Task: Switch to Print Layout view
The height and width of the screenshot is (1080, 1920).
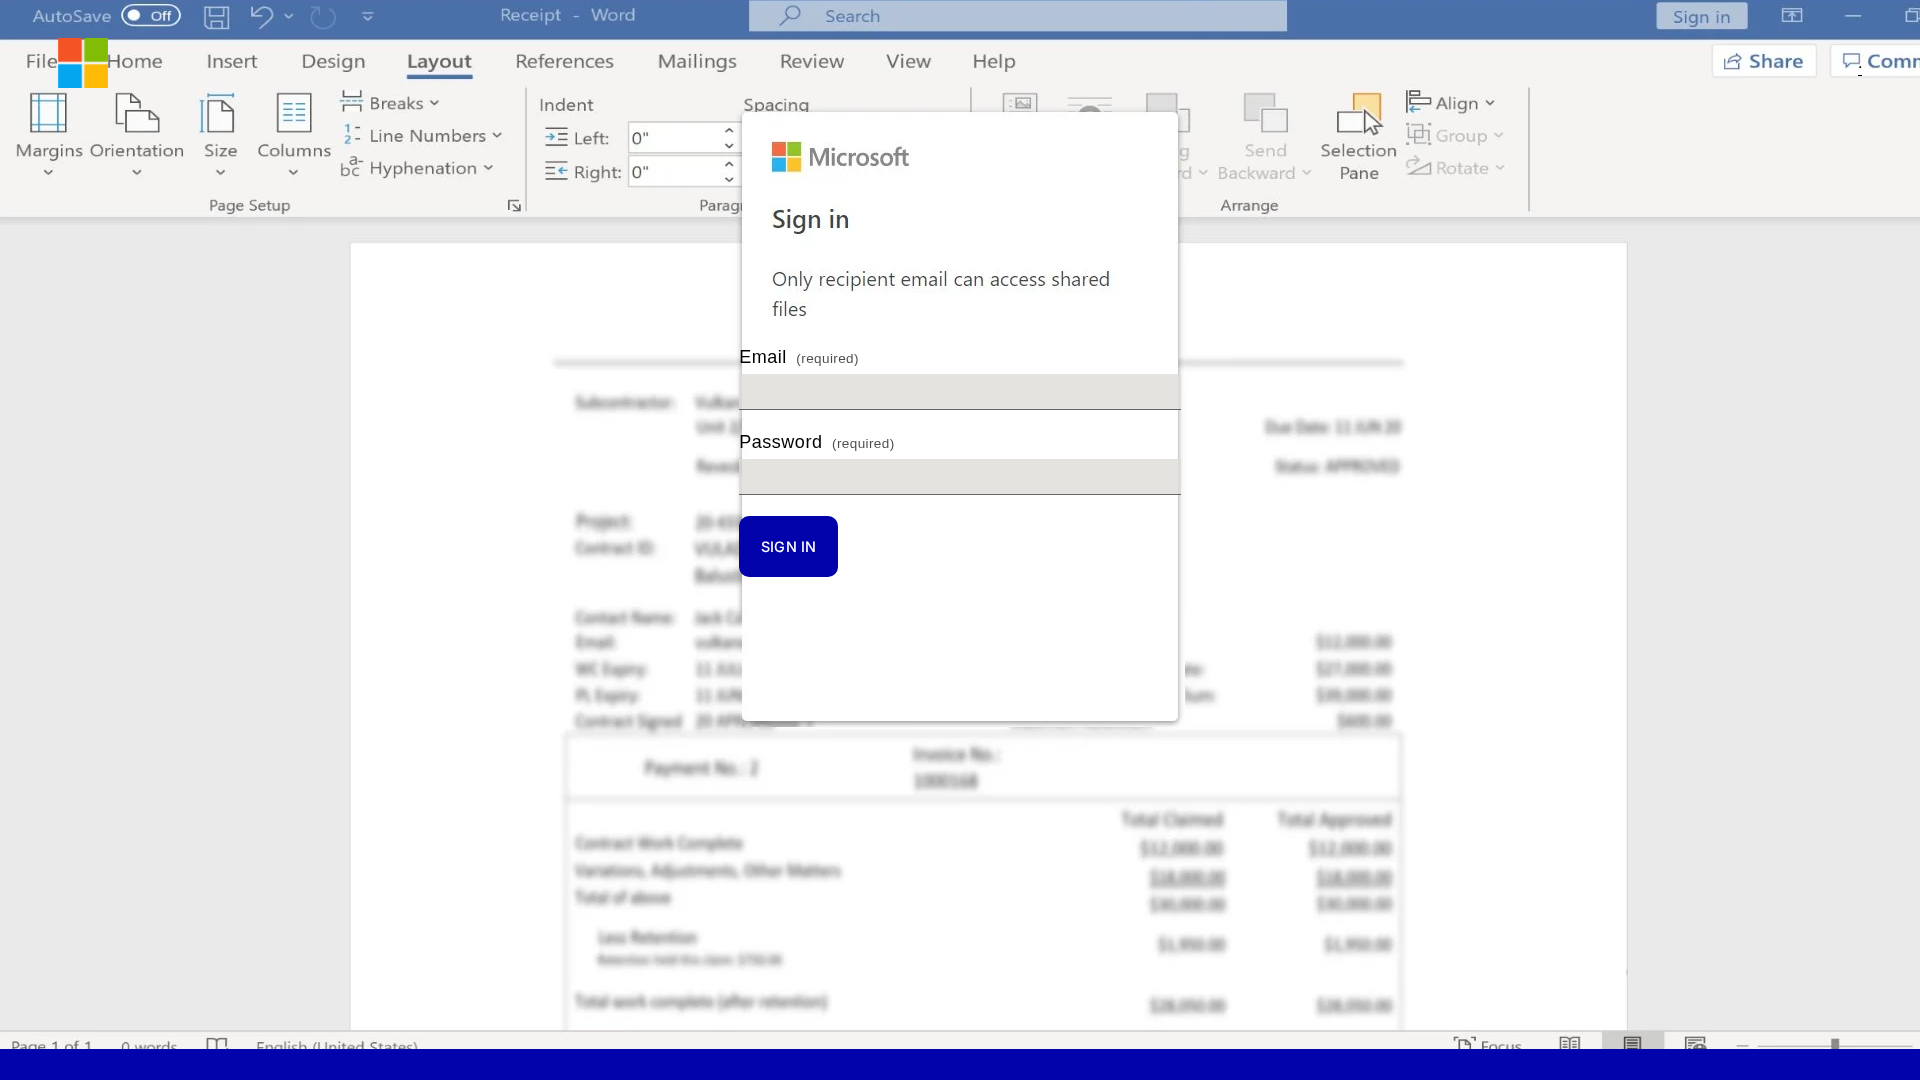Action: tap(1632, 1042)
